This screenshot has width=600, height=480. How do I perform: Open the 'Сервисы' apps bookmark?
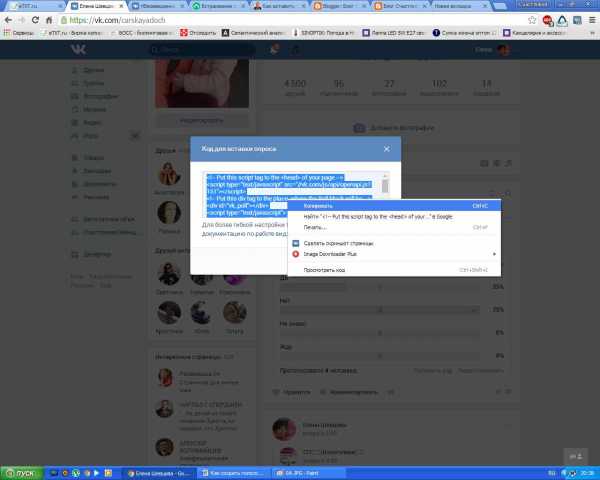pyautogui.click(x=18, y=33)
